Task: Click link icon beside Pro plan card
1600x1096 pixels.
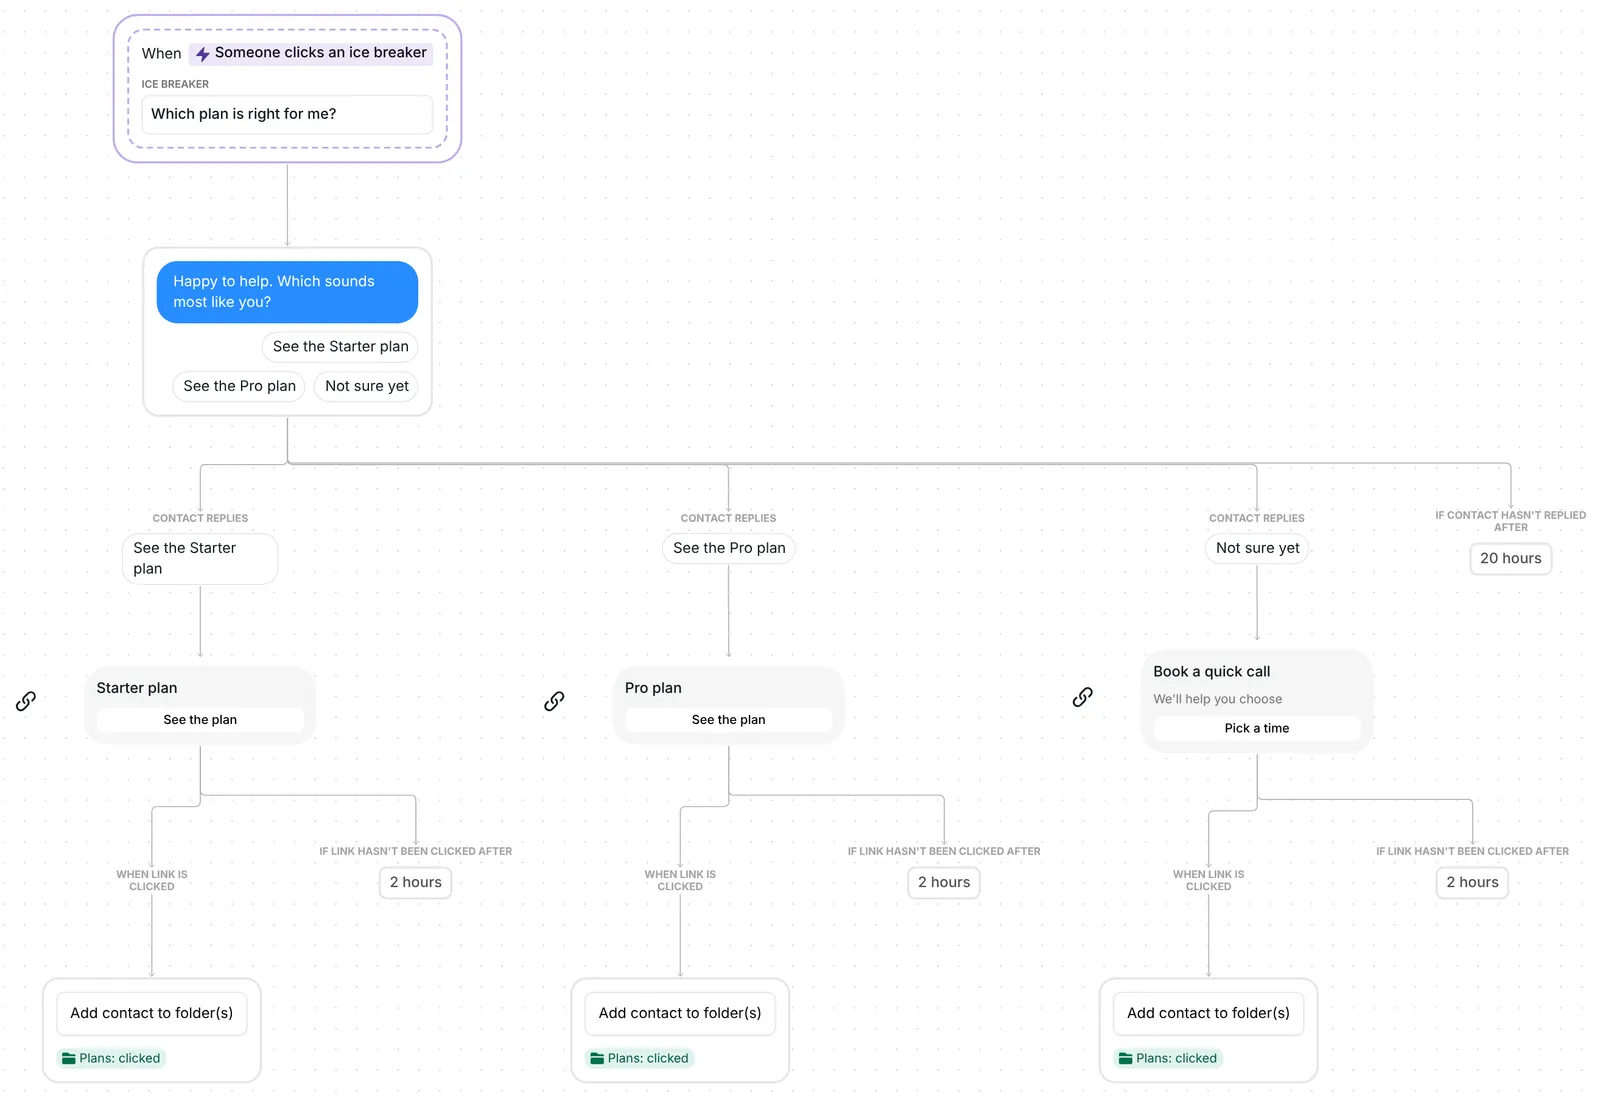Action: coord(554,701)
